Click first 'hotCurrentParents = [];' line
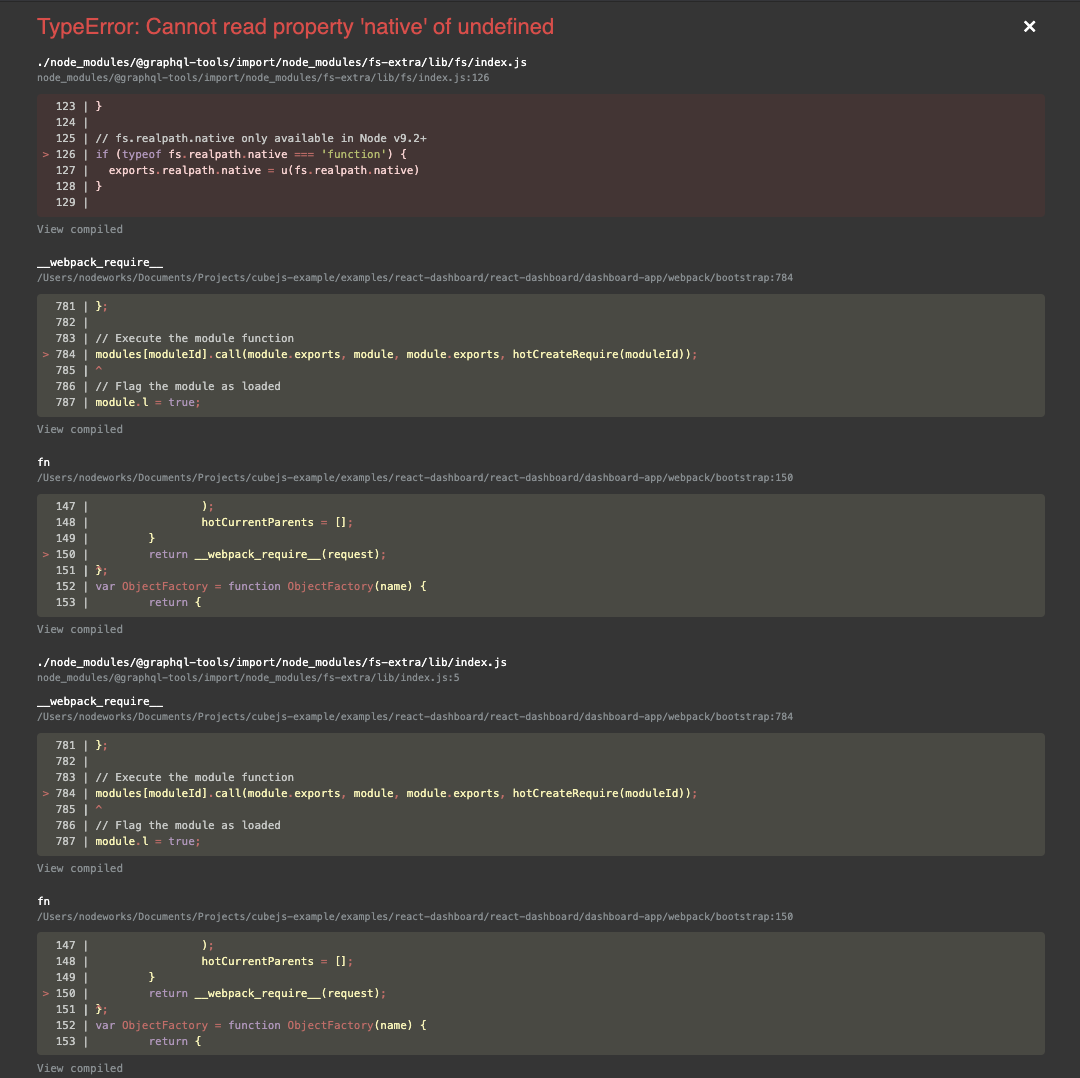The height and width of the screenshot is (1078, 1080). click(277, 522)
